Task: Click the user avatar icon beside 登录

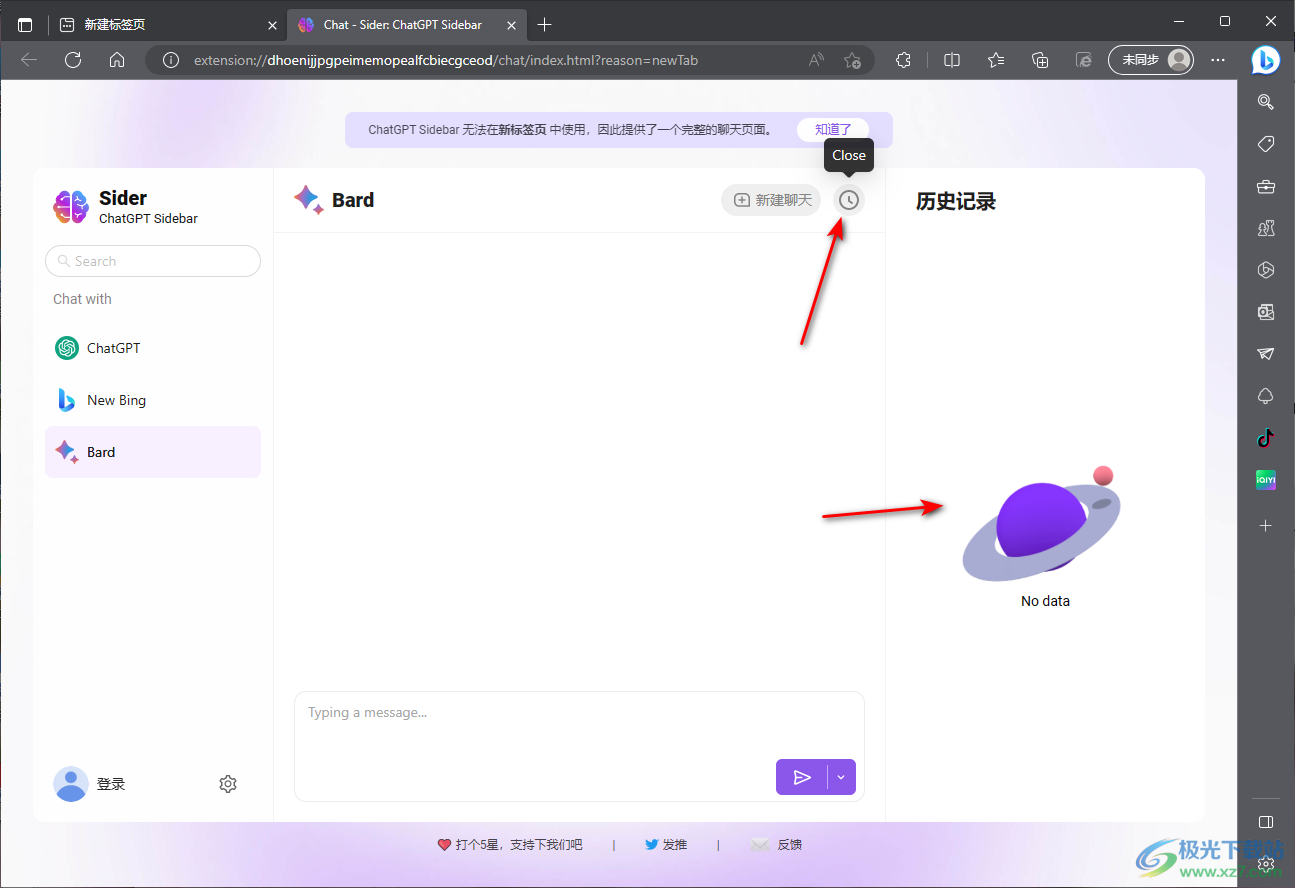Action: click(x=71, y=784)
